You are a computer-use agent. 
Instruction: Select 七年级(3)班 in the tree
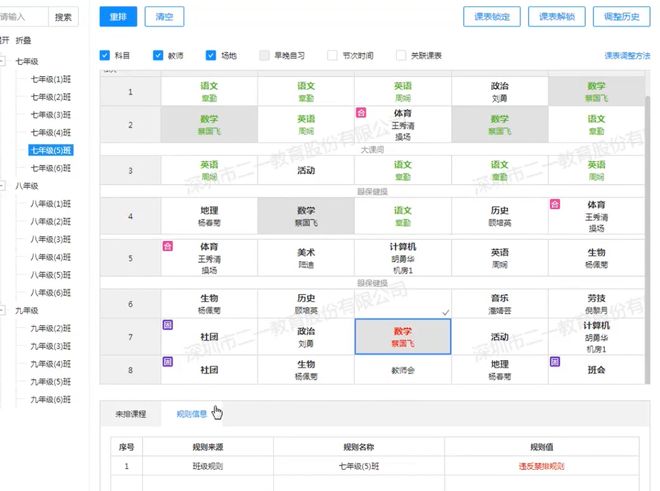51,115
